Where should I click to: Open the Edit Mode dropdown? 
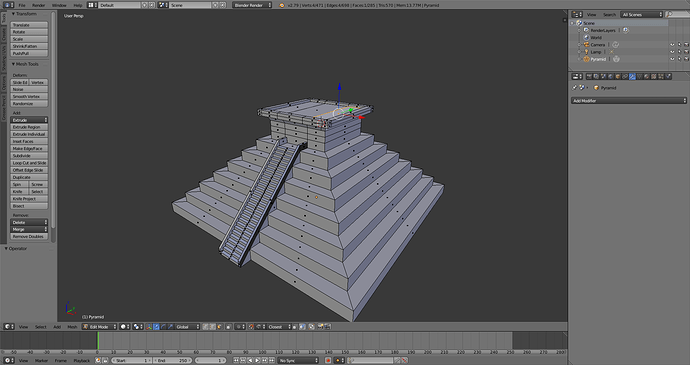click(100, 327)
